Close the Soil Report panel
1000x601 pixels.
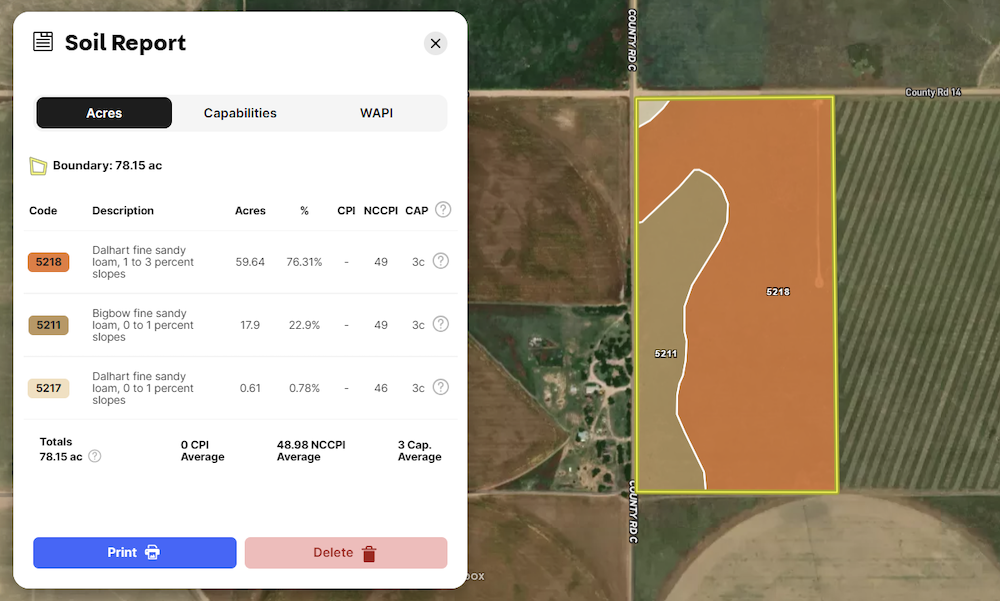coord(435,43)
